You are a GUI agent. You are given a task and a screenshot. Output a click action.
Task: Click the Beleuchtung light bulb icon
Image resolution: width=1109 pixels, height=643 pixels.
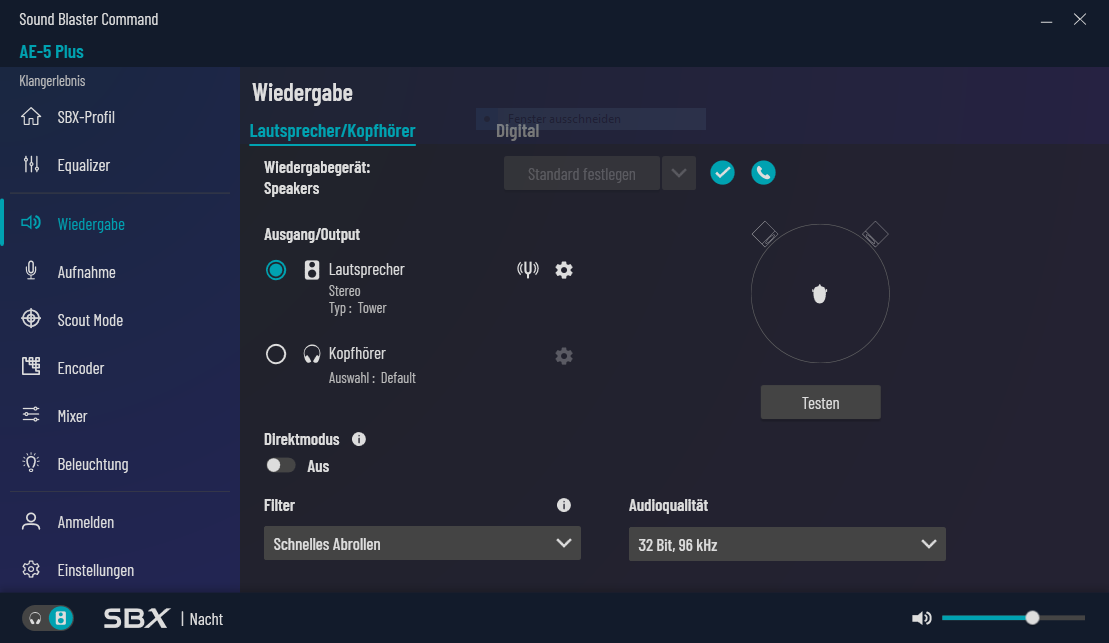tap(31, 463)
